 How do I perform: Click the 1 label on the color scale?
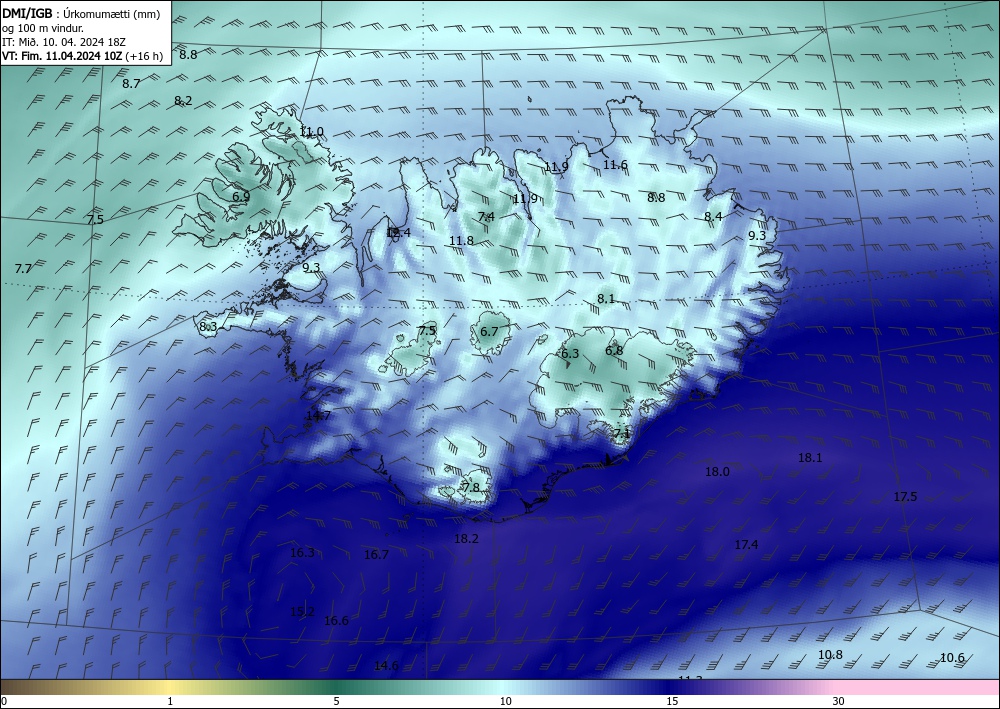pyautogui.click(x=170, y=702)
